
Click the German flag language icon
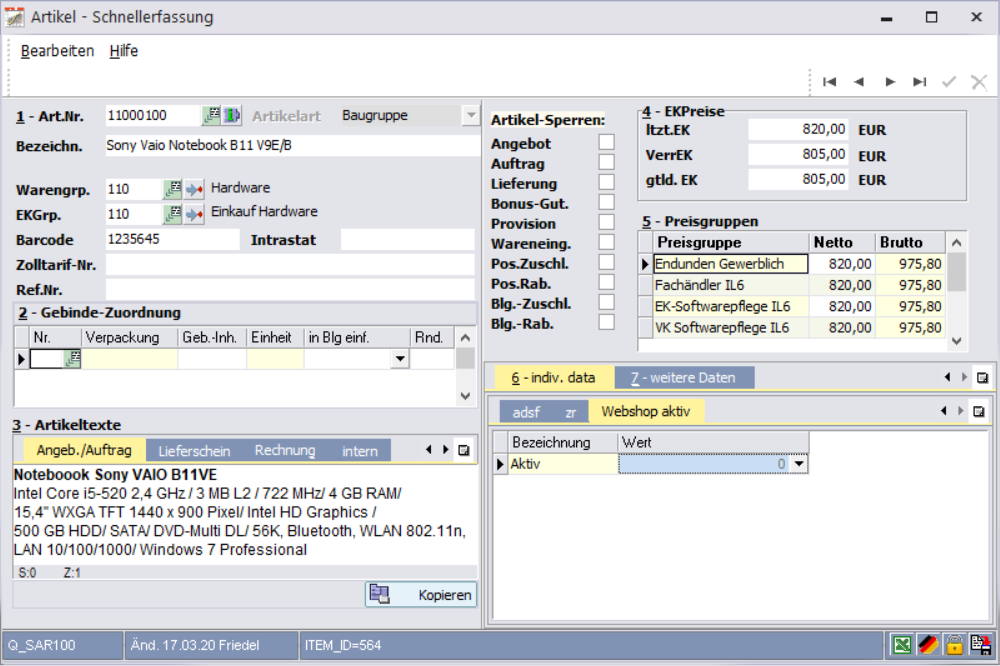click(x=928, y=645)
